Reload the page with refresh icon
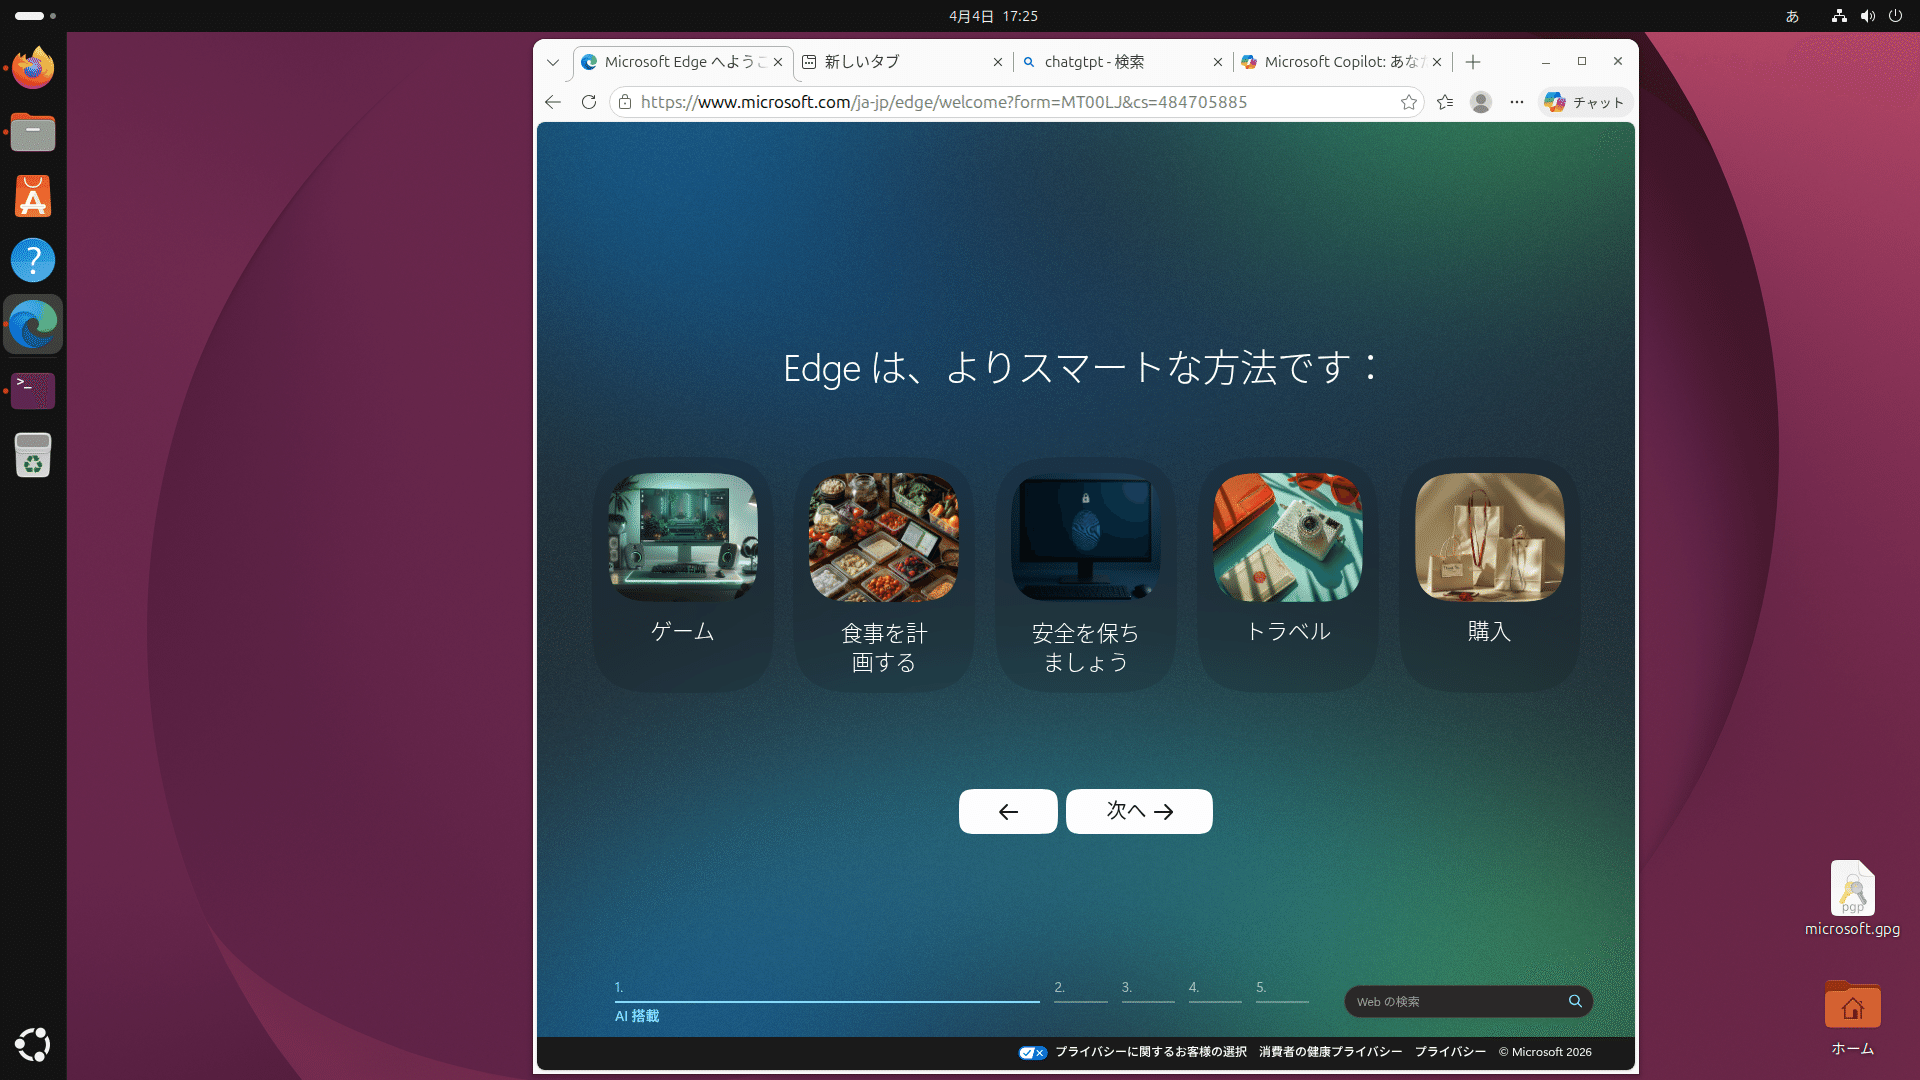Screen dimensions: 1920x1080 [589, 102]
